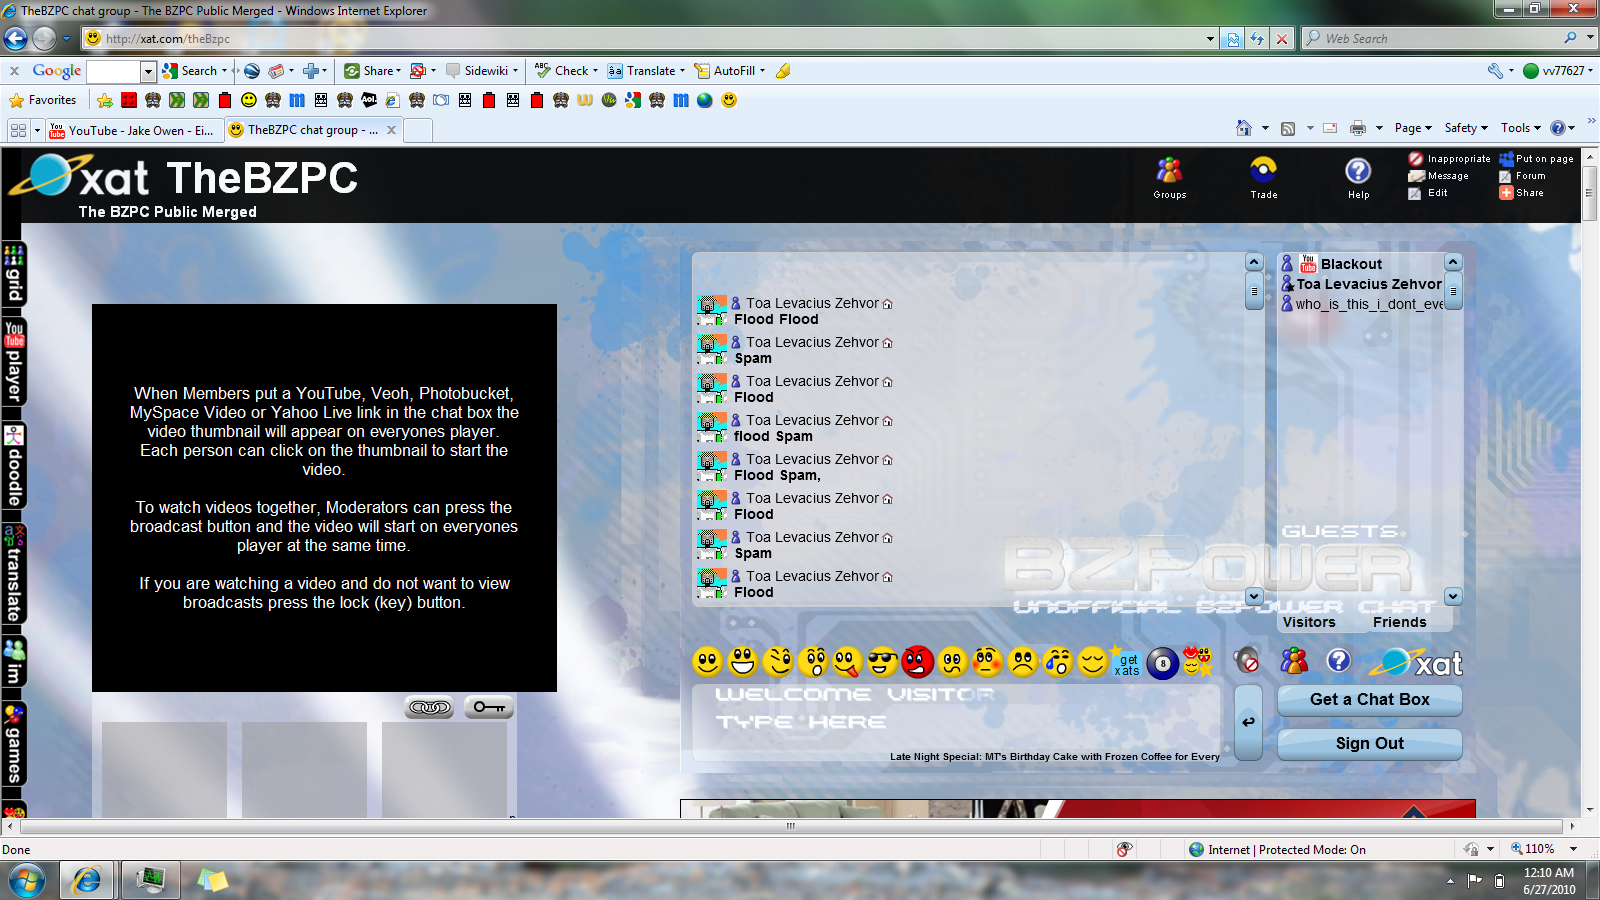Open Internet Explorer from the taskbar

(x=88, y=880)
